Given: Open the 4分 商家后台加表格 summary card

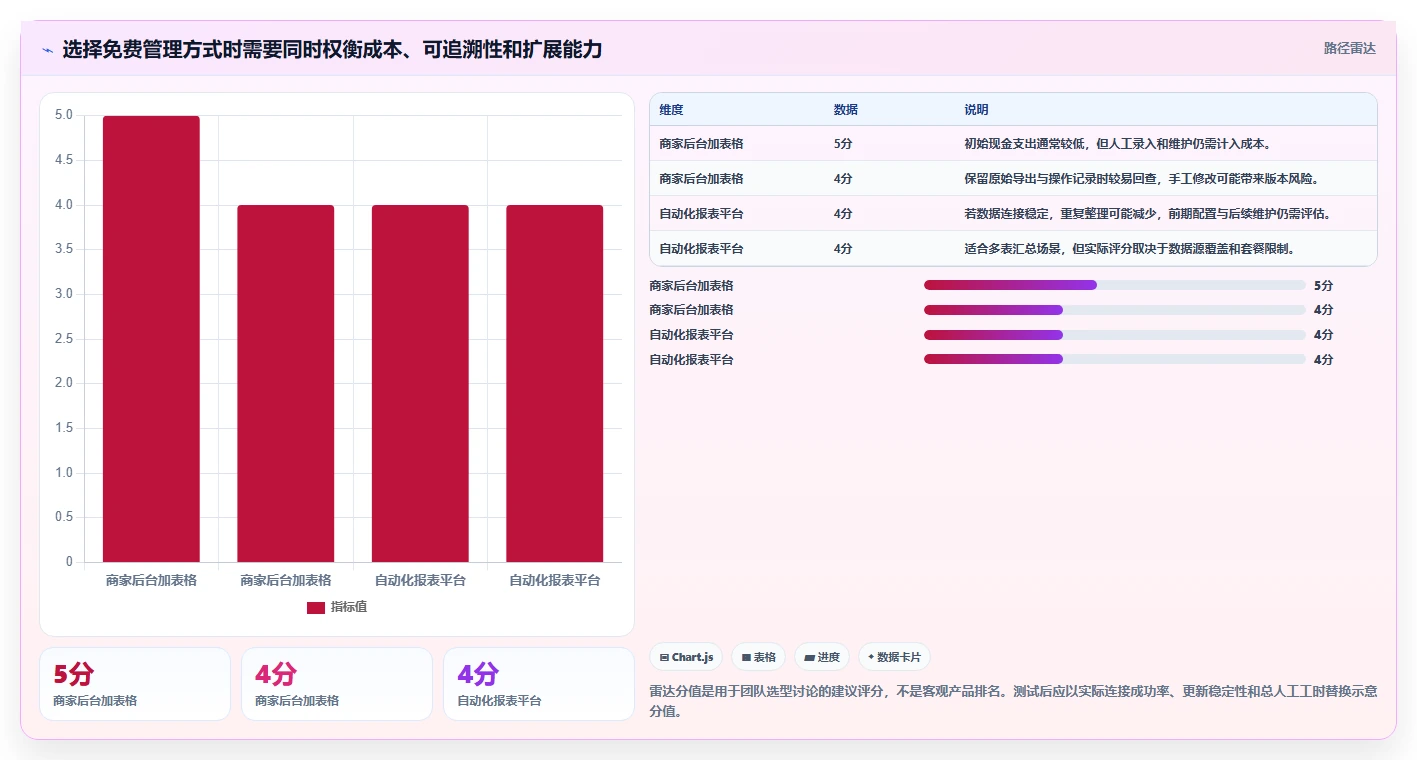Looking at the screenshot, I should [337, 684].
